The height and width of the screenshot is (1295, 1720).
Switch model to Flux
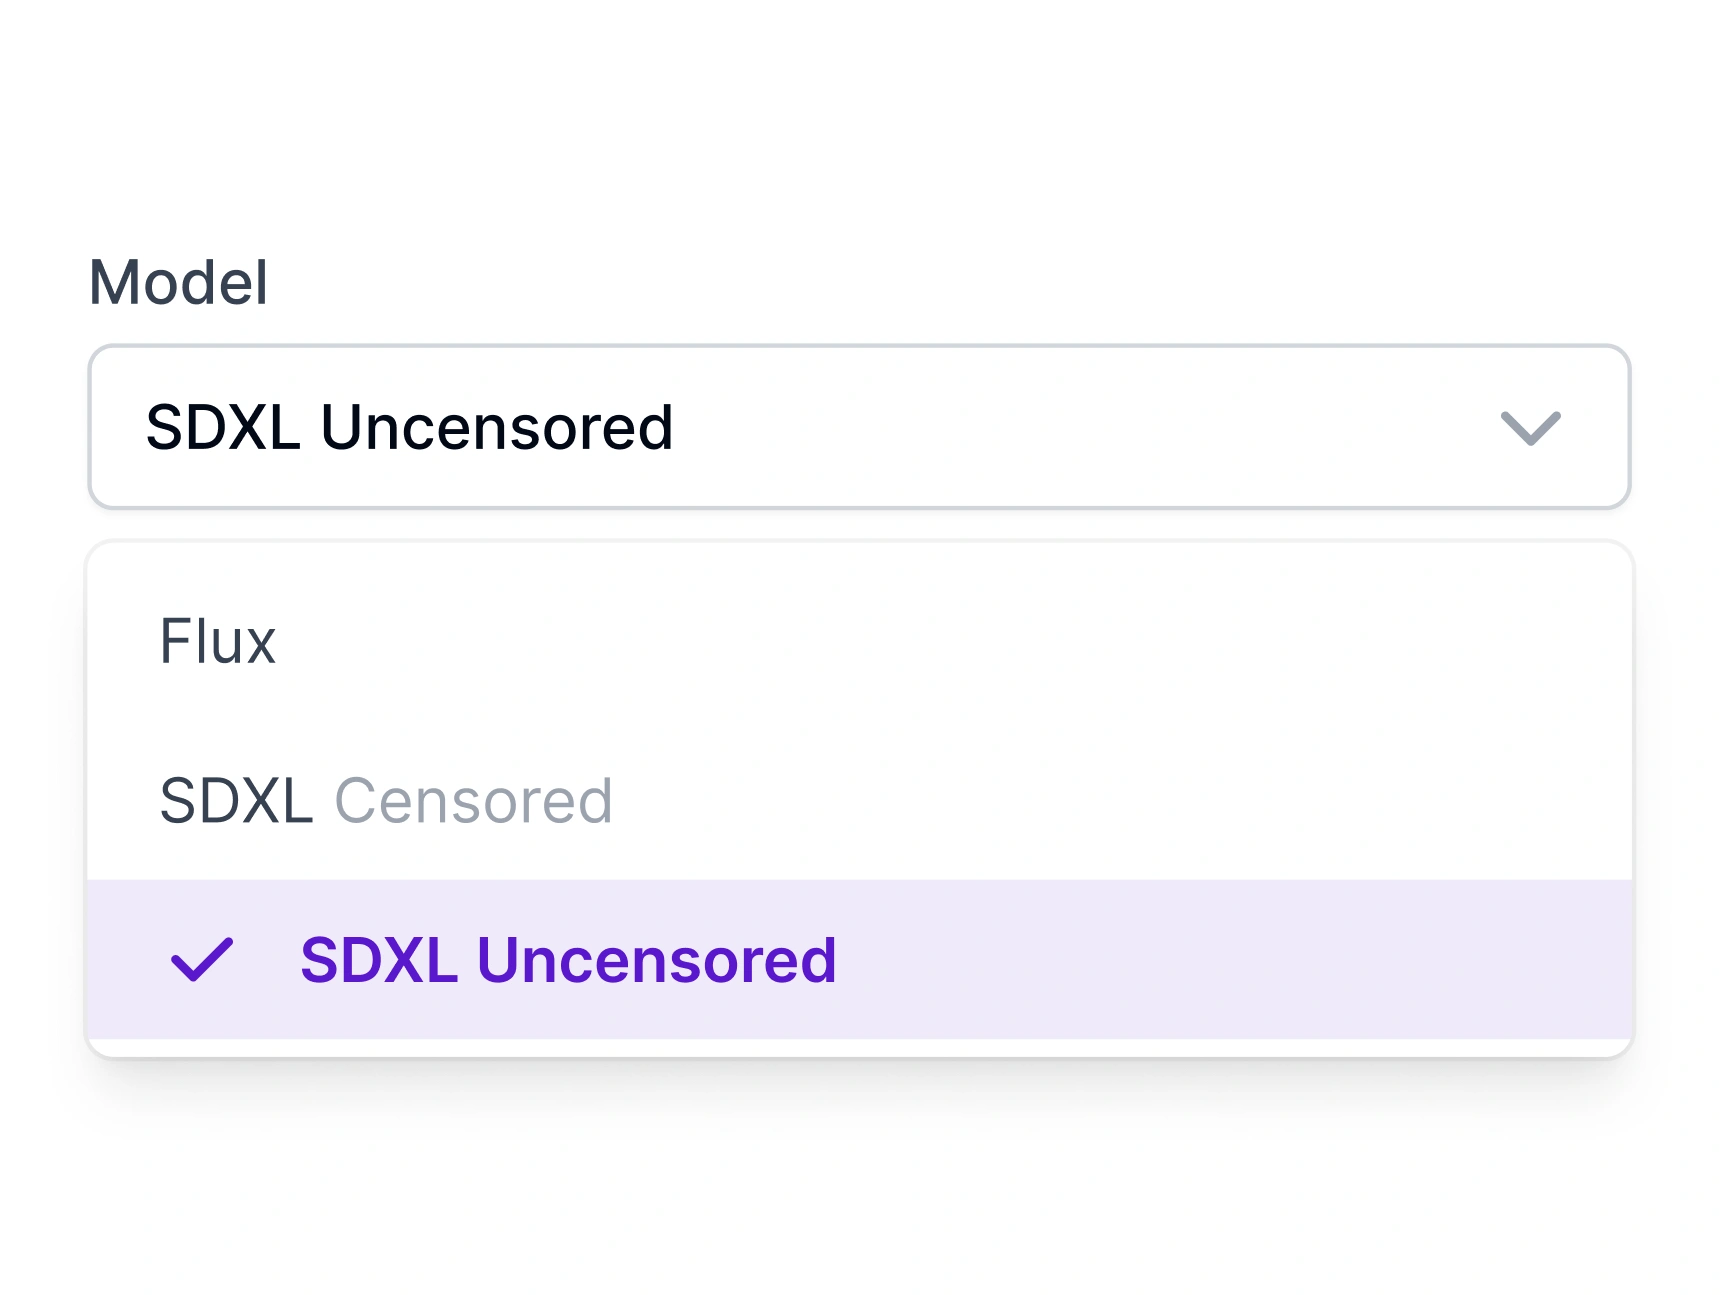pos(218,641)
